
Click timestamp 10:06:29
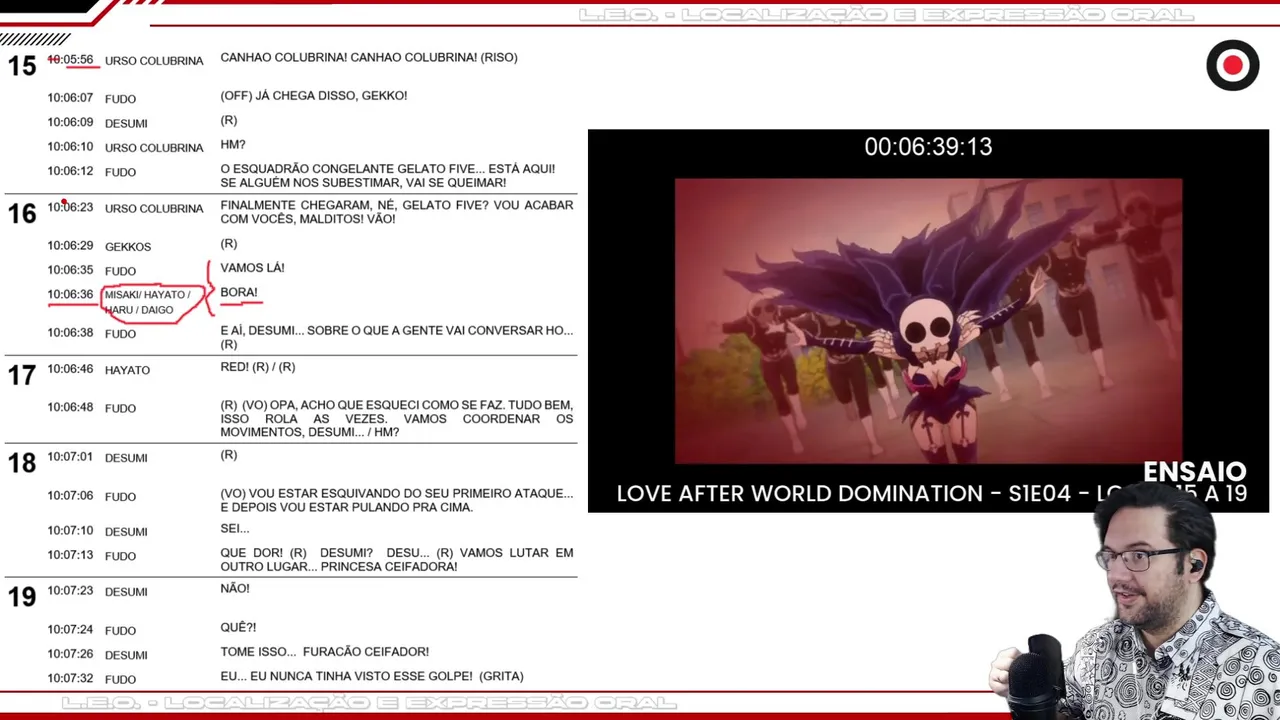click(70, 246)
